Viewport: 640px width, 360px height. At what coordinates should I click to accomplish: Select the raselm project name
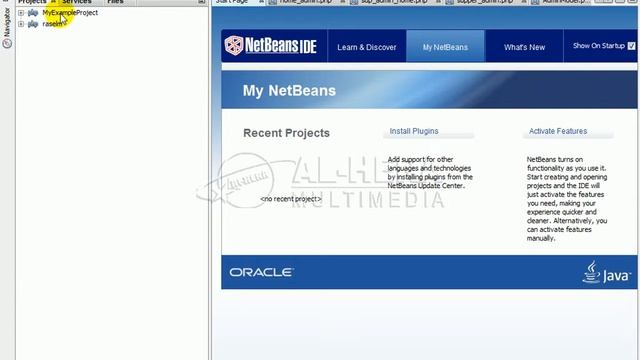click(x=53, y=24)
